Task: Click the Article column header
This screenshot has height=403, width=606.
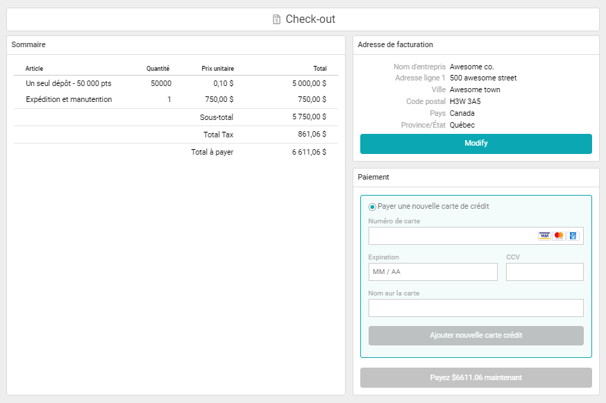Action: click(x=34, y=69)
